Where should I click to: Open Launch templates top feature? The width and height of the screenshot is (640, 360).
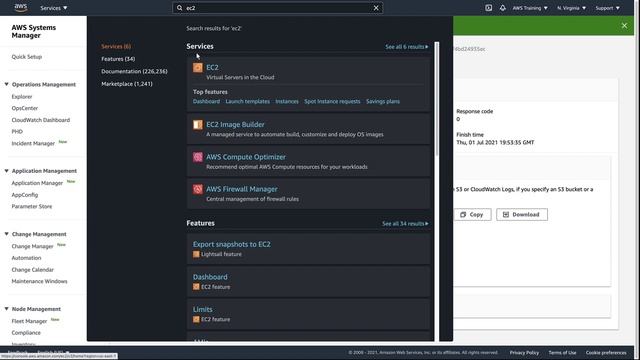[x=247, y=101]
